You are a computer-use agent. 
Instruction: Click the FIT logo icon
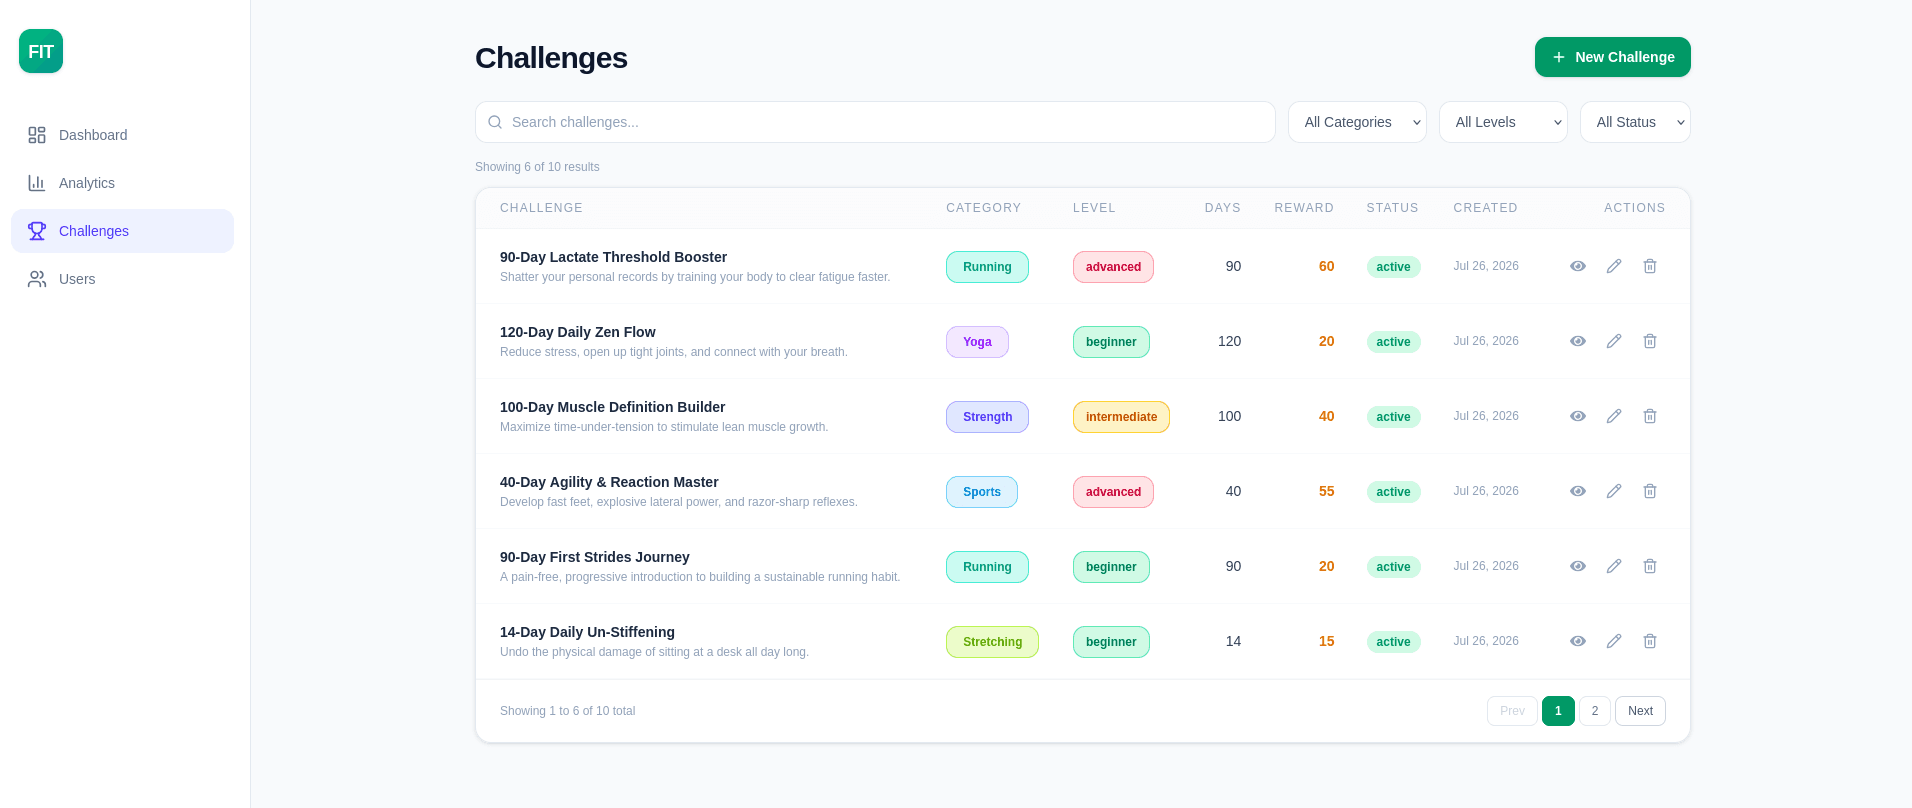pos(41,51)
